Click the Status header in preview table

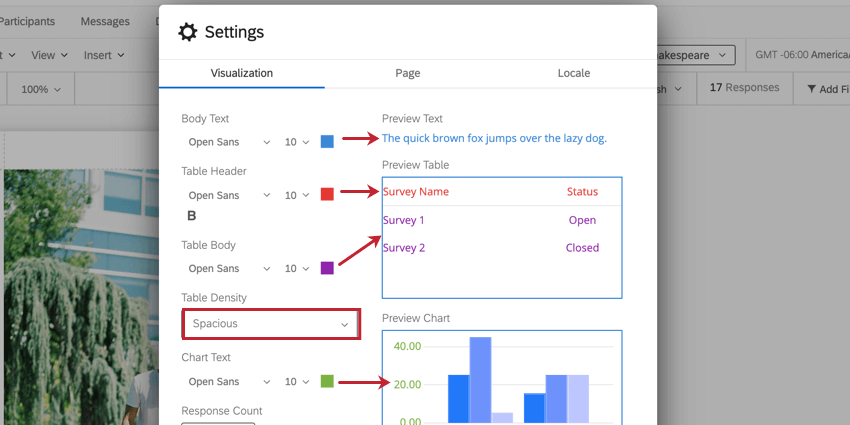coord(582,191)
